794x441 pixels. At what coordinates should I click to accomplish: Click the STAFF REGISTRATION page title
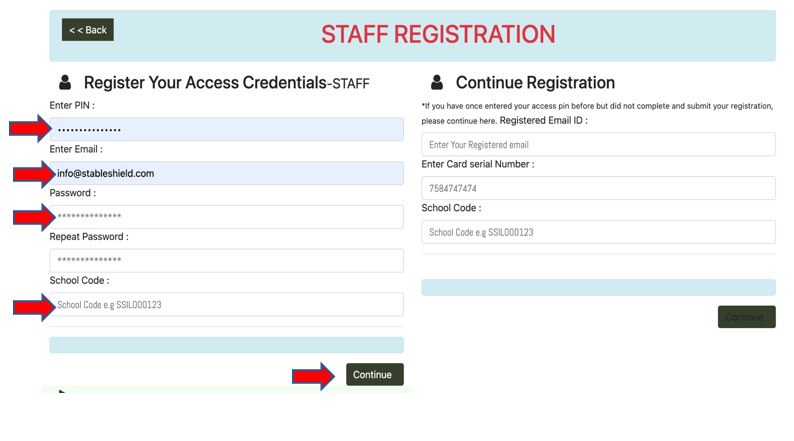coord(438,34)
